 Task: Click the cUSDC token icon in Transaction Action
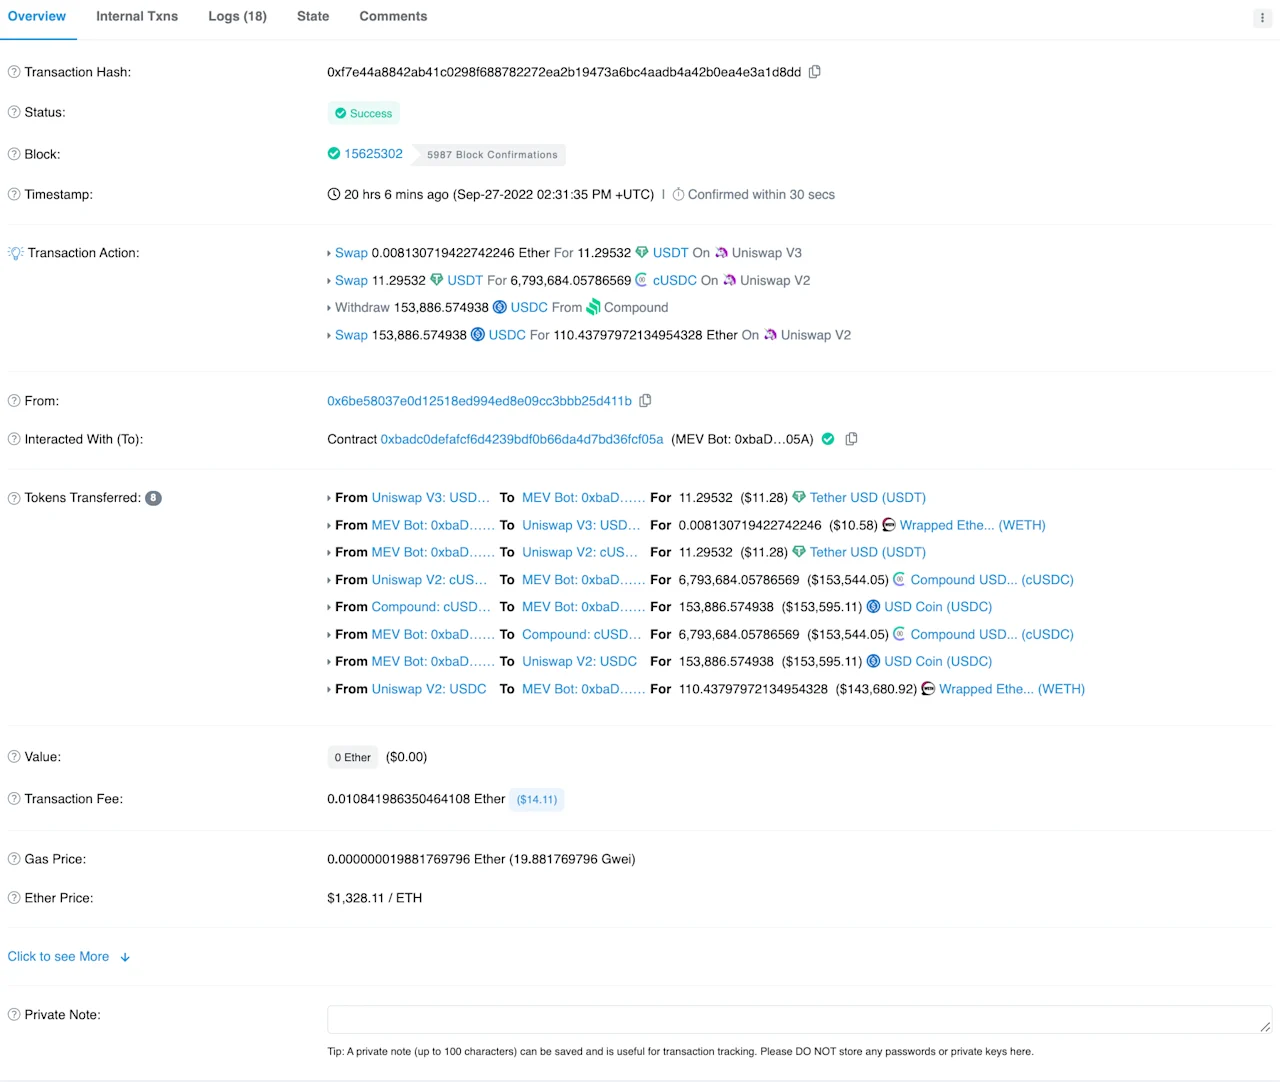coord(642,280)
